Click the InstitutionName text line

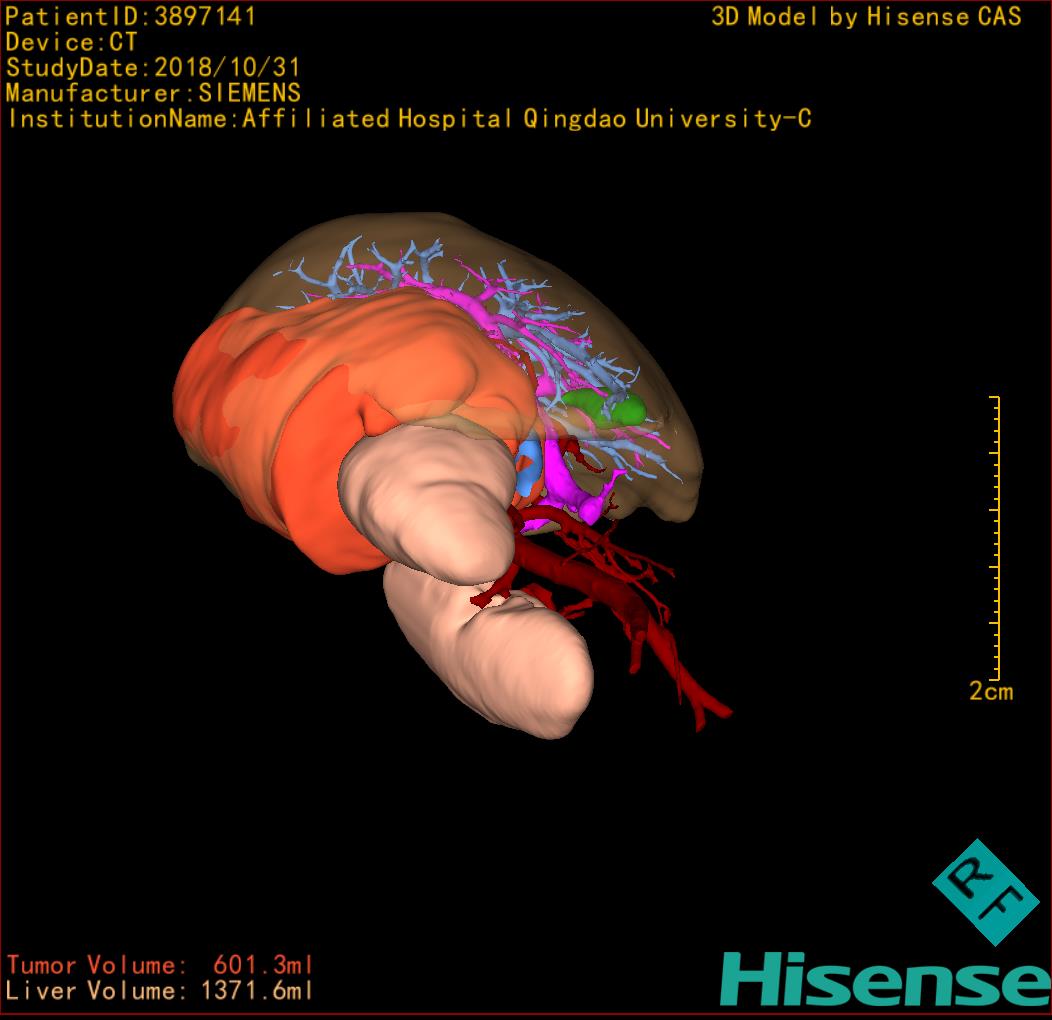408,119
